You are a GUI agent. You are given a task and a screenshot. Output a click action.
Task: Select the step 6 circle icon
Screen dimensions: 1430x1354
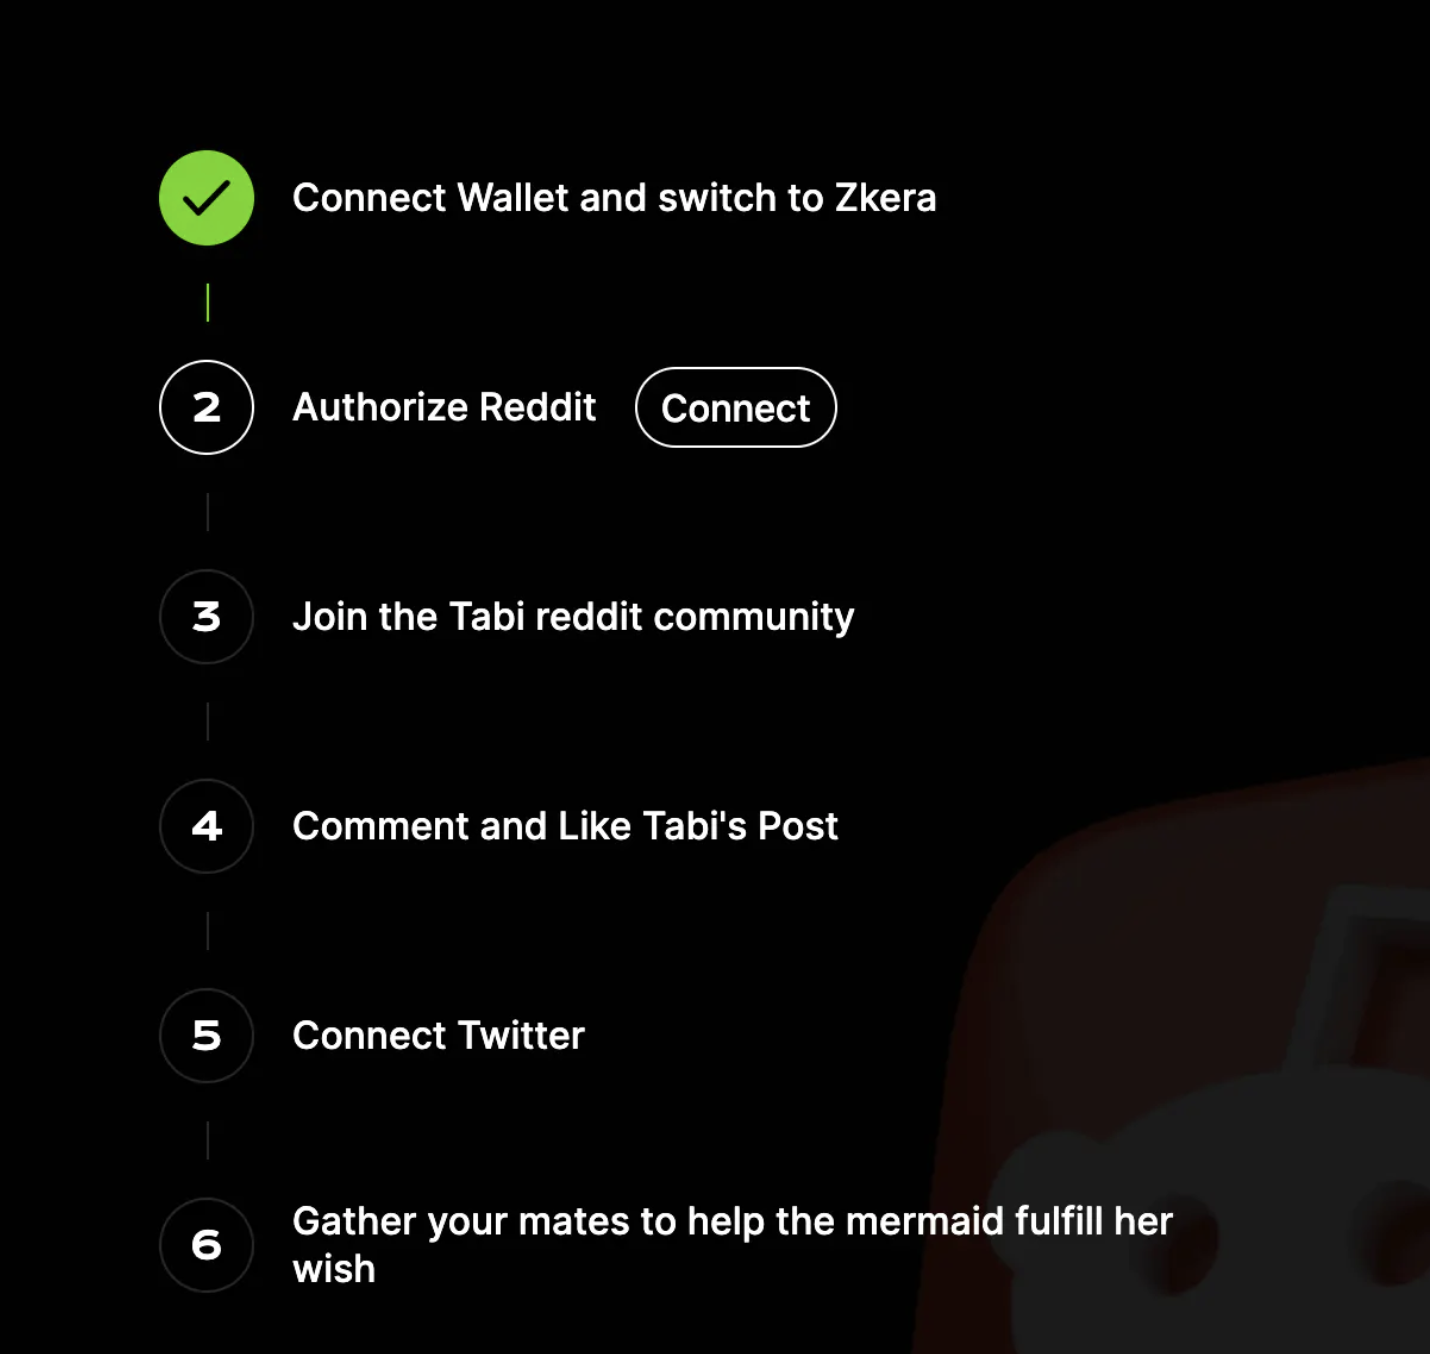point(206,1245)
